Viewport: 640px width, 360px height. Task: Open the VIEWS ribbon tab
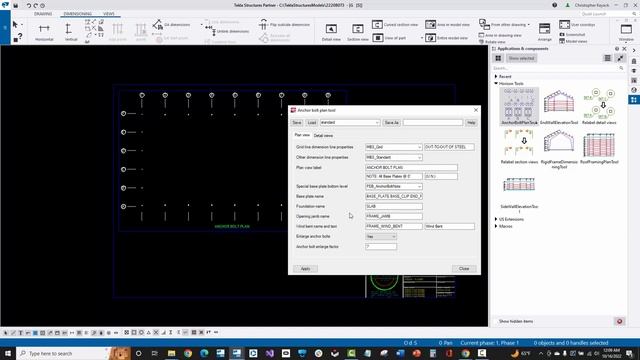(x=109, y=14)
